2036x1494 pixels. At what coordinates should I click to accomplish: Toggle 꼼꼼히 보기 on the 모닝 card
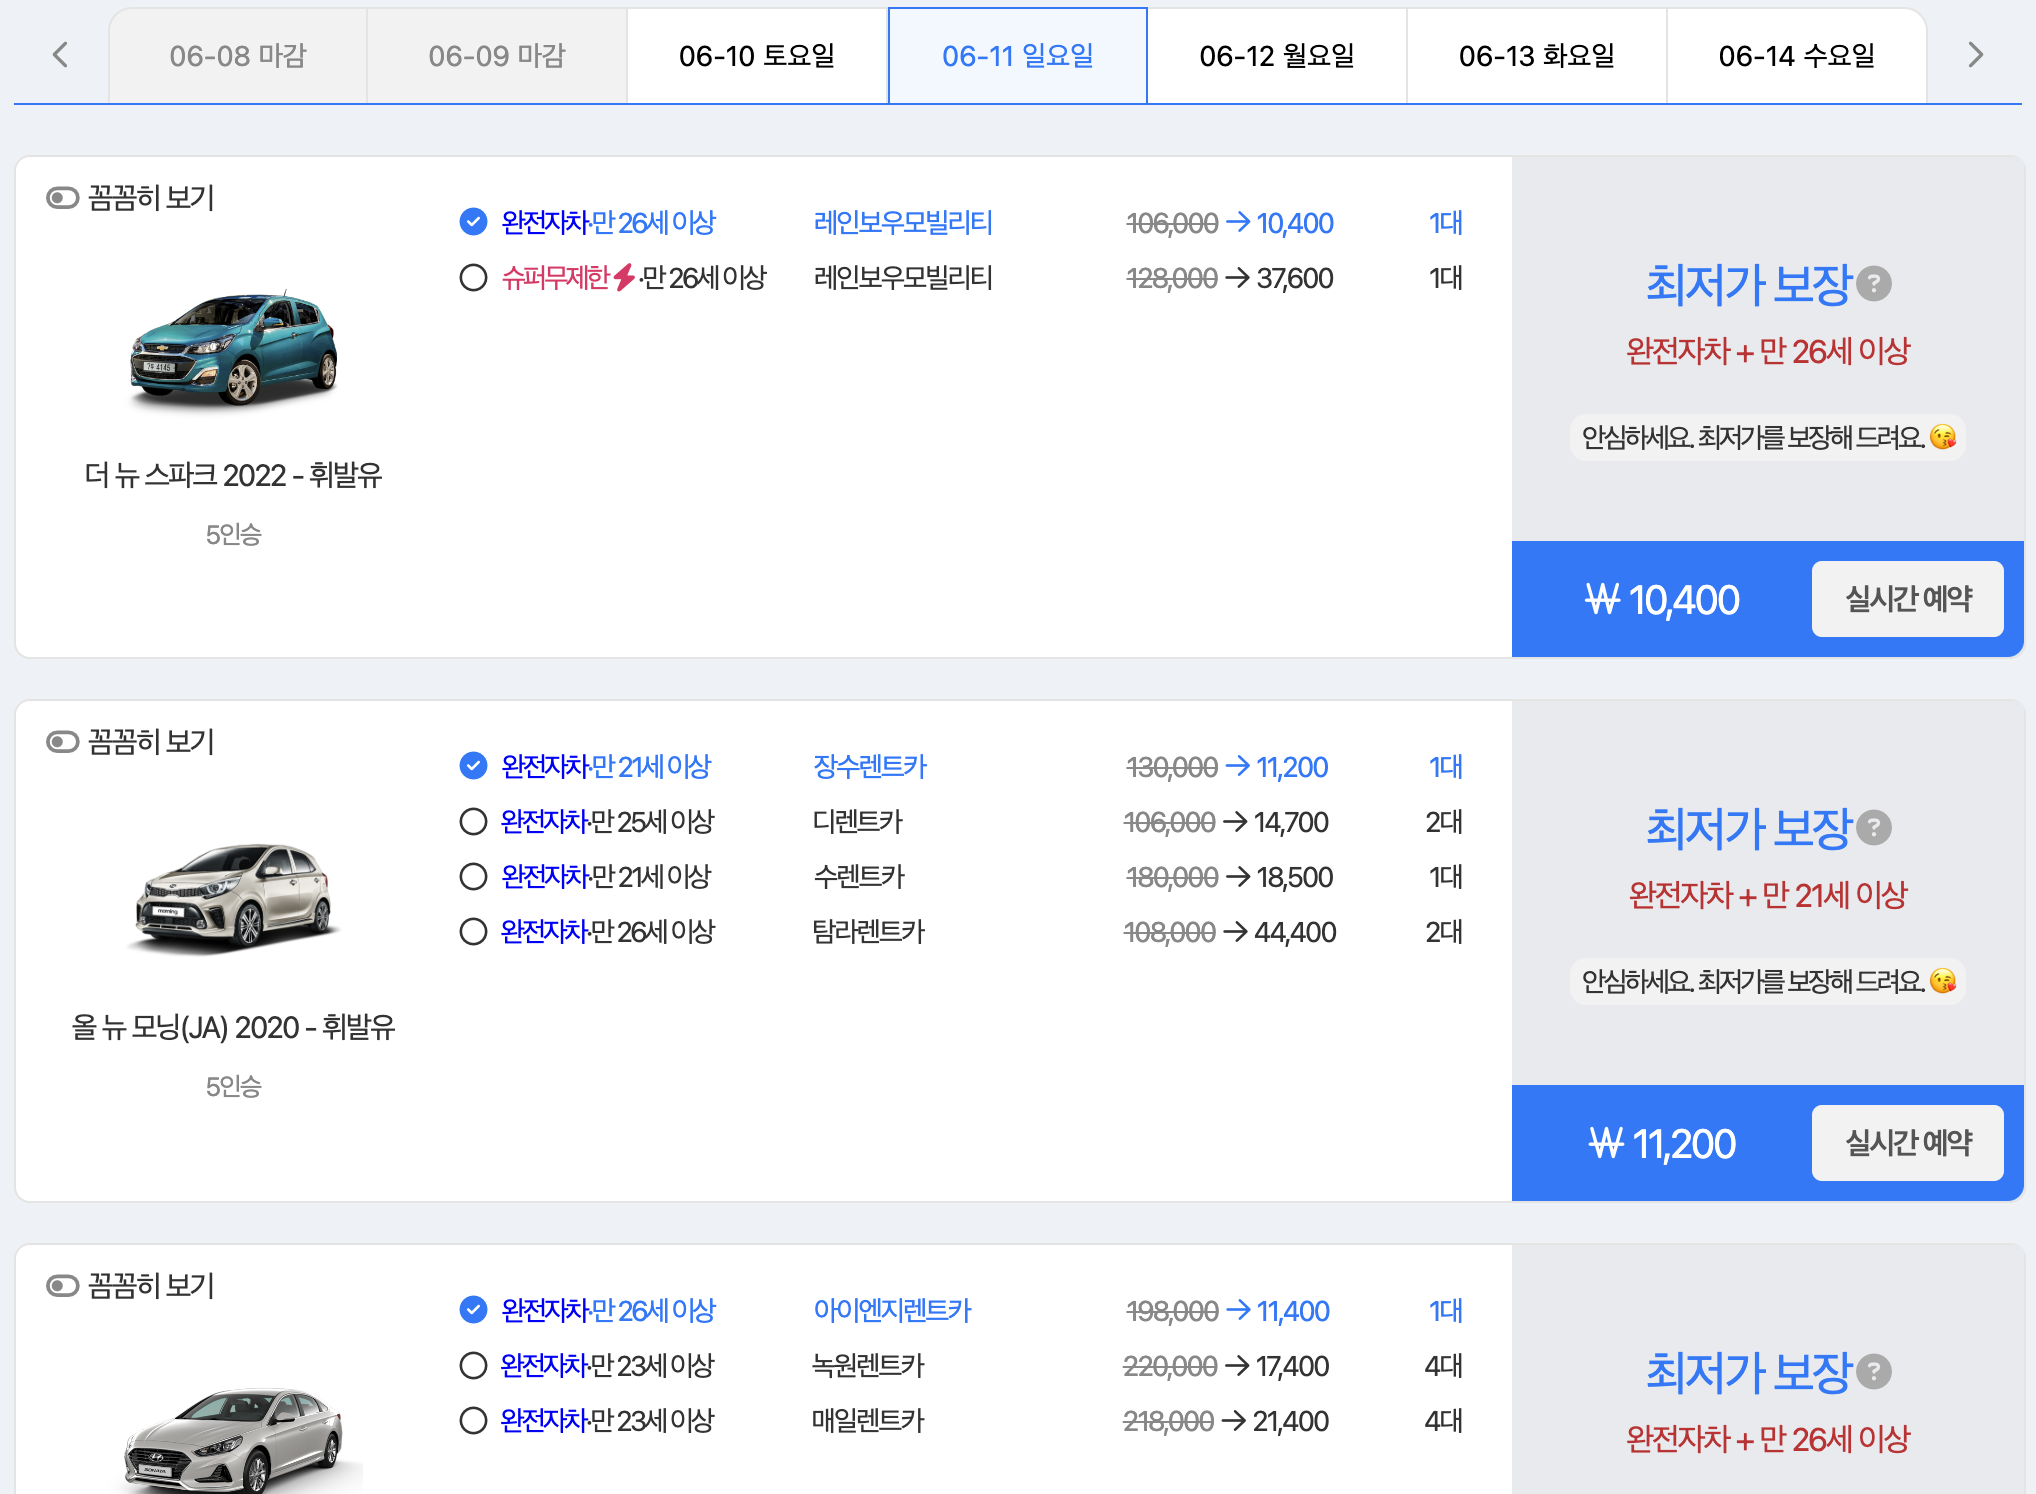pyautogui.click(x=63, y=742)
